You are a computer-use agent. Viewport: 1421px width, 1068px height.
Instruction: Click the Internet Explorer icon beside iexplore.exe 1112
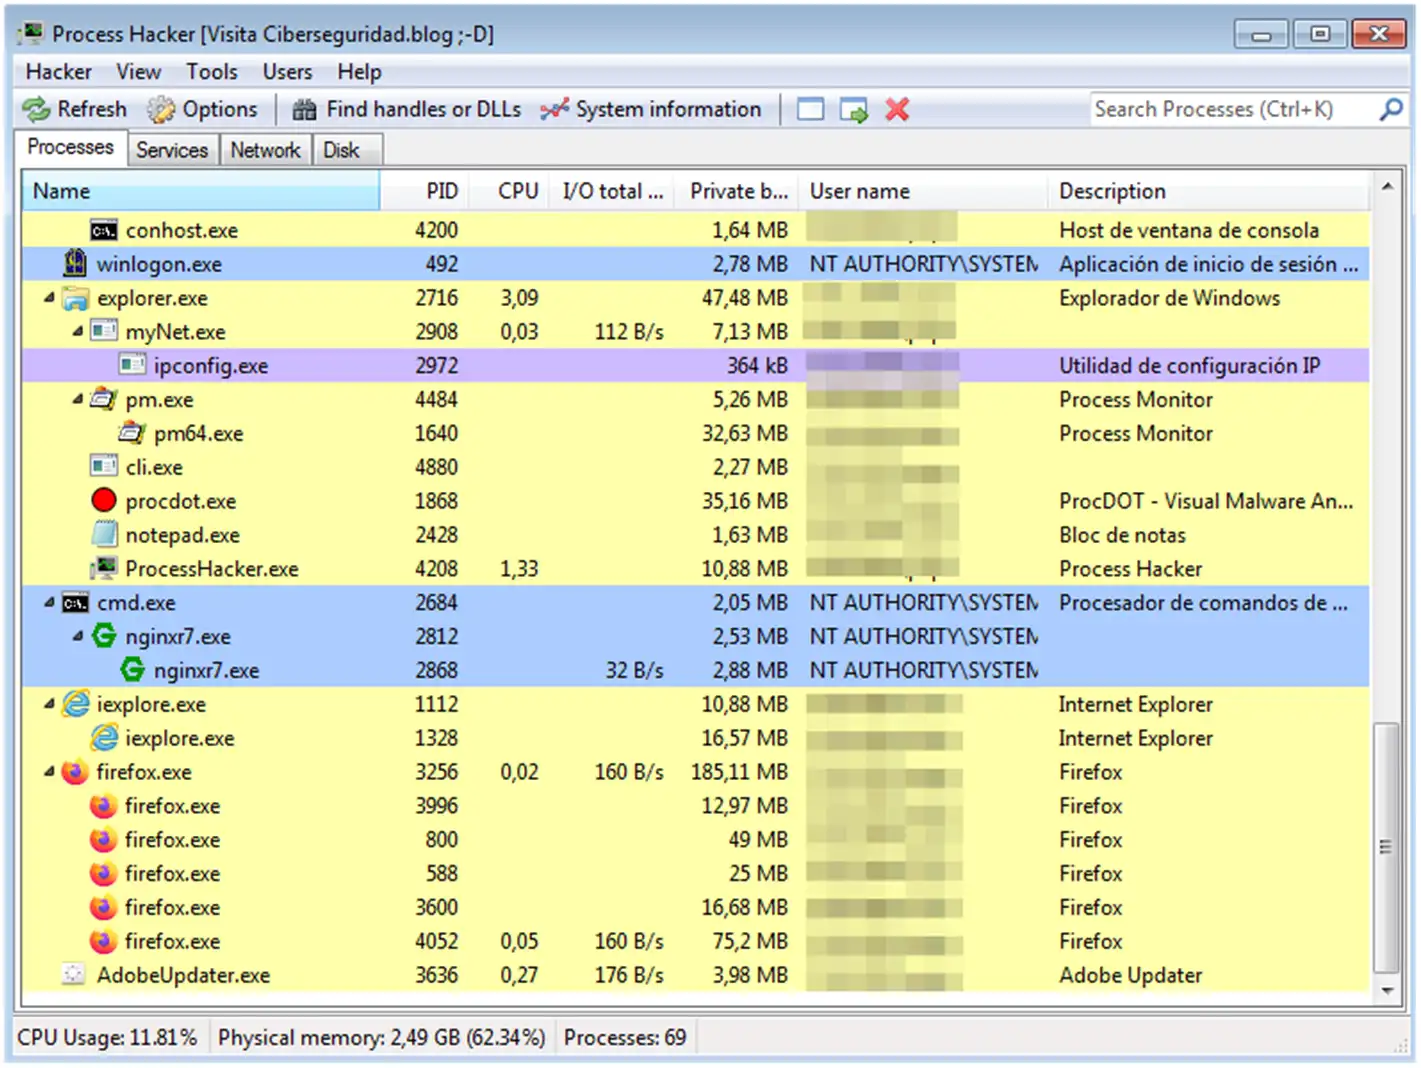[74, 704]
